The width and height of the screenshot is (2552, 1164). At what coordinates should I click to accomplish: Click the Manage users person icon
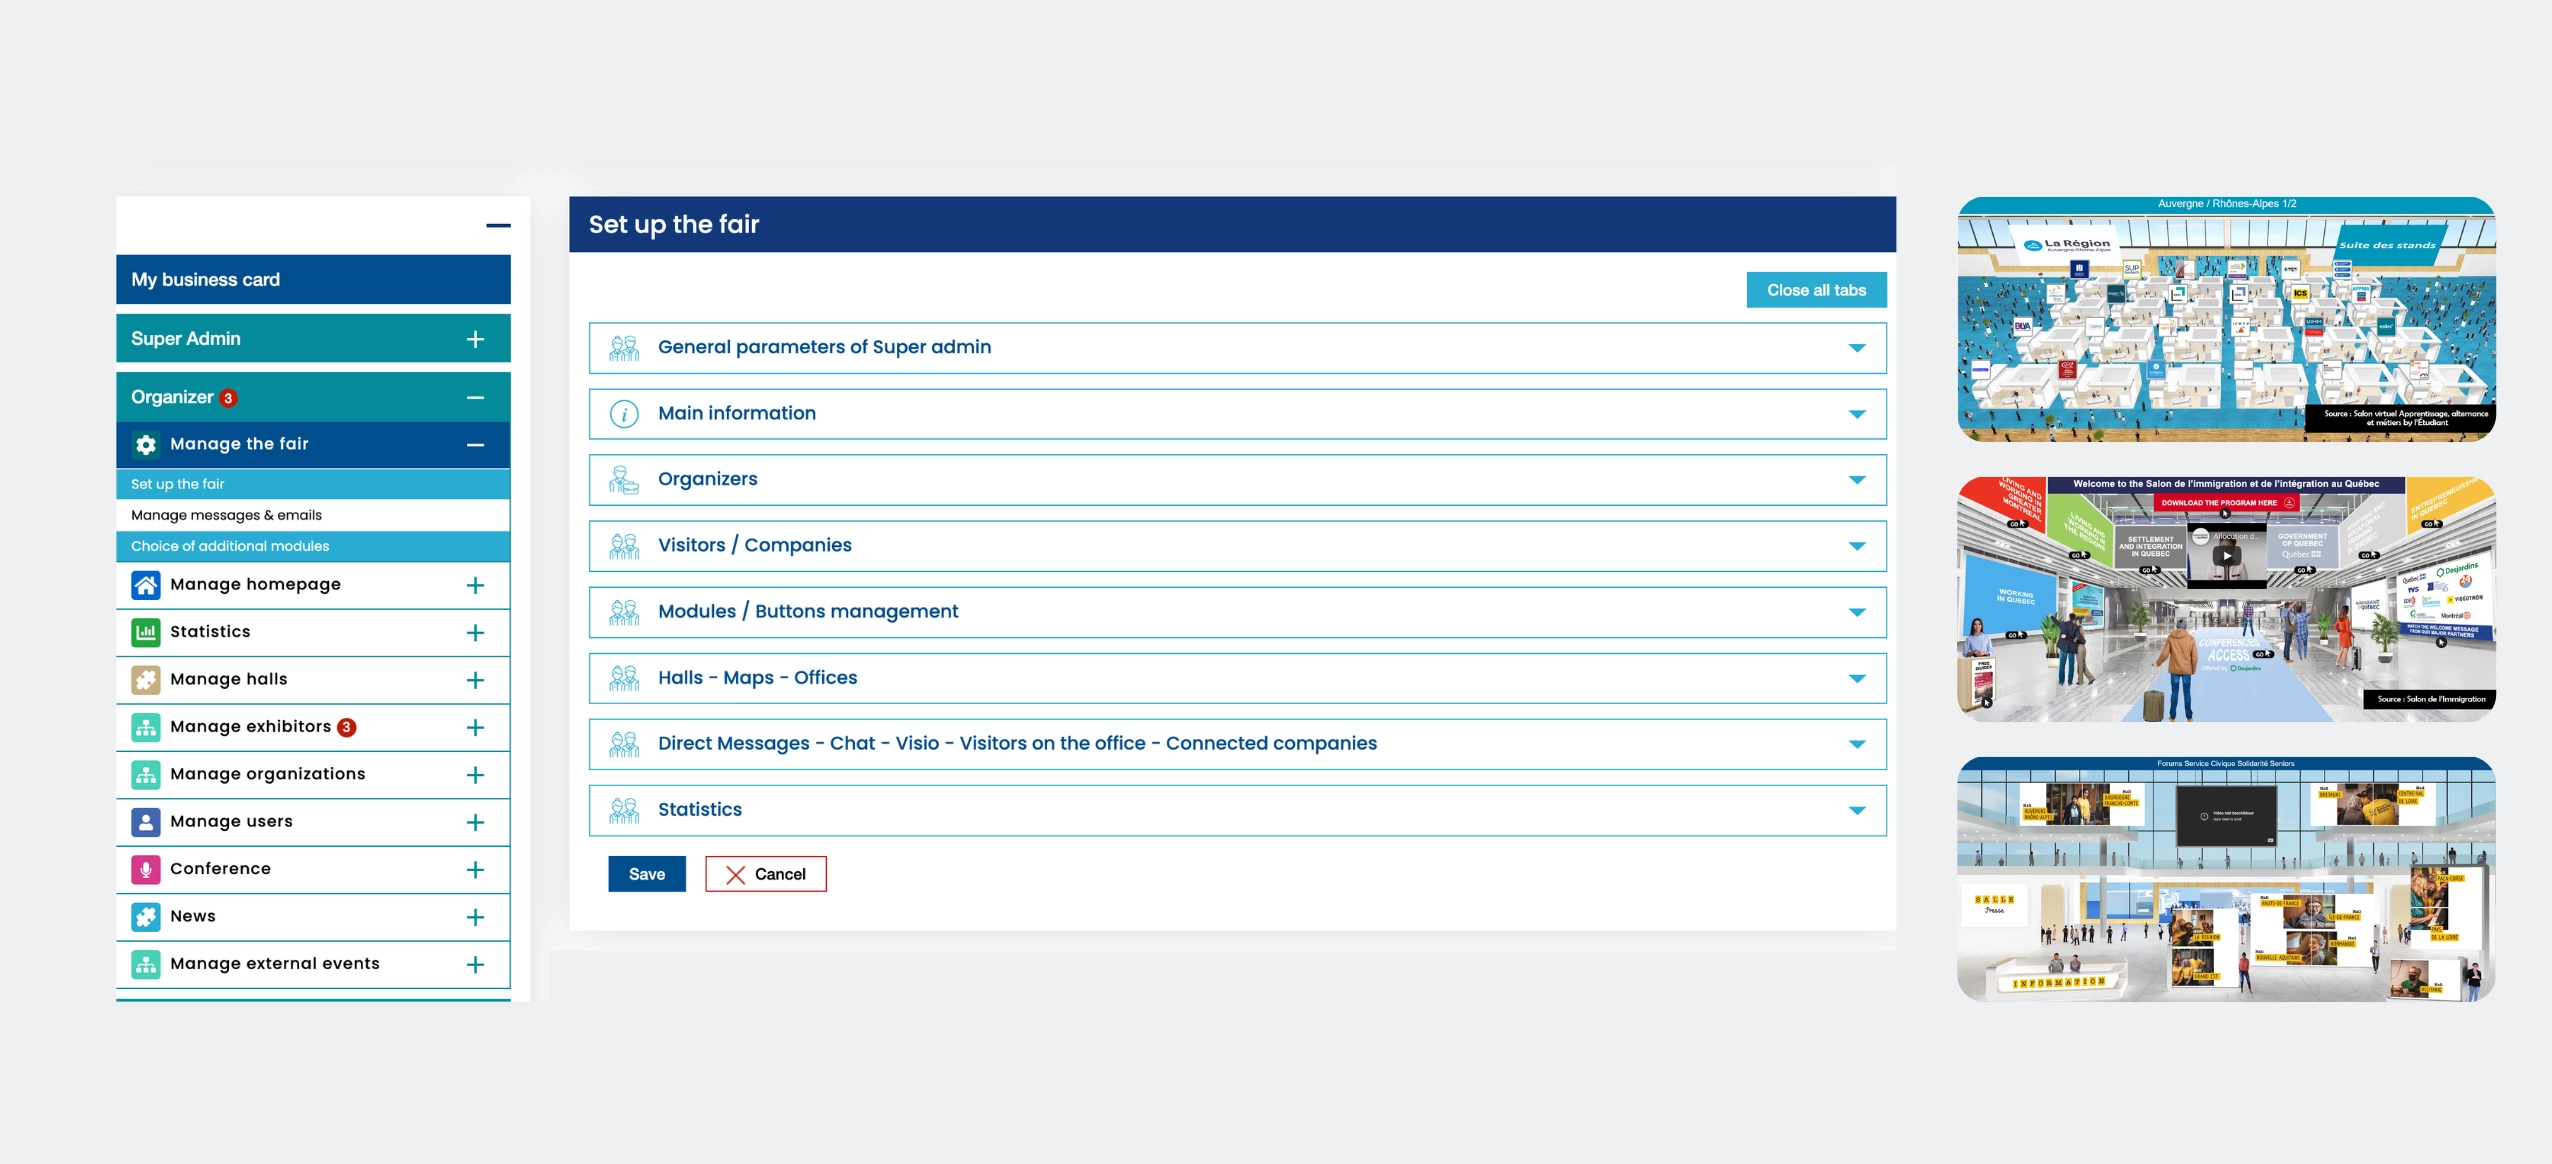pyautogui.click(x=146, y=822)
